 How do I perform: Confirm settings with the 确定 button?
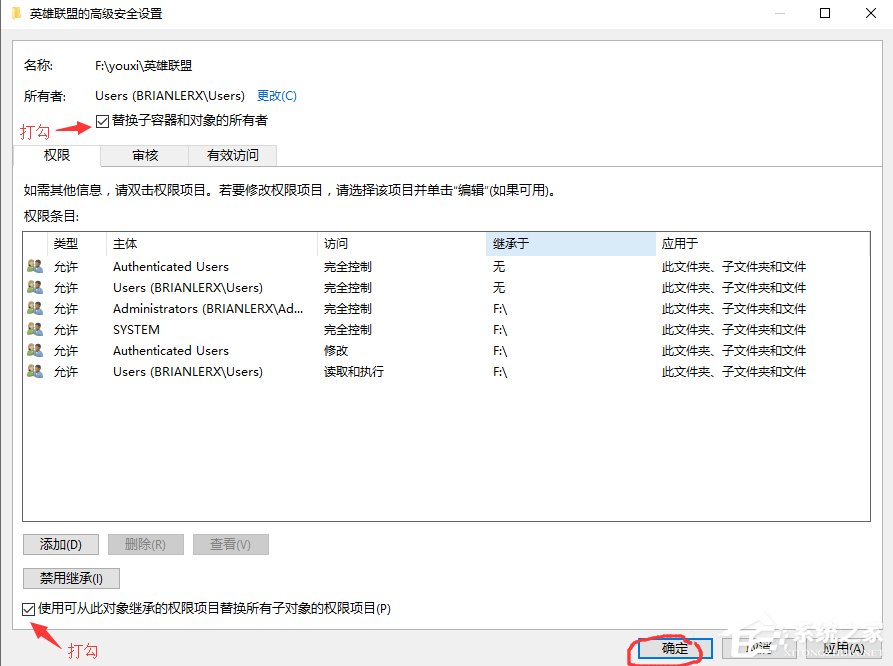pyautogui.click(x=674, y=649)
